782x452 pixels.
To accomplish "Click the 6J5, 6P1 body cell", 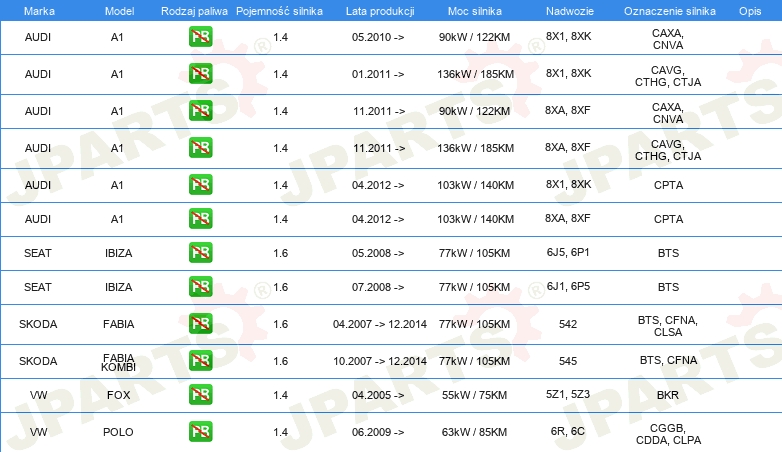I will pyautogui.click(x=568, y=252).
